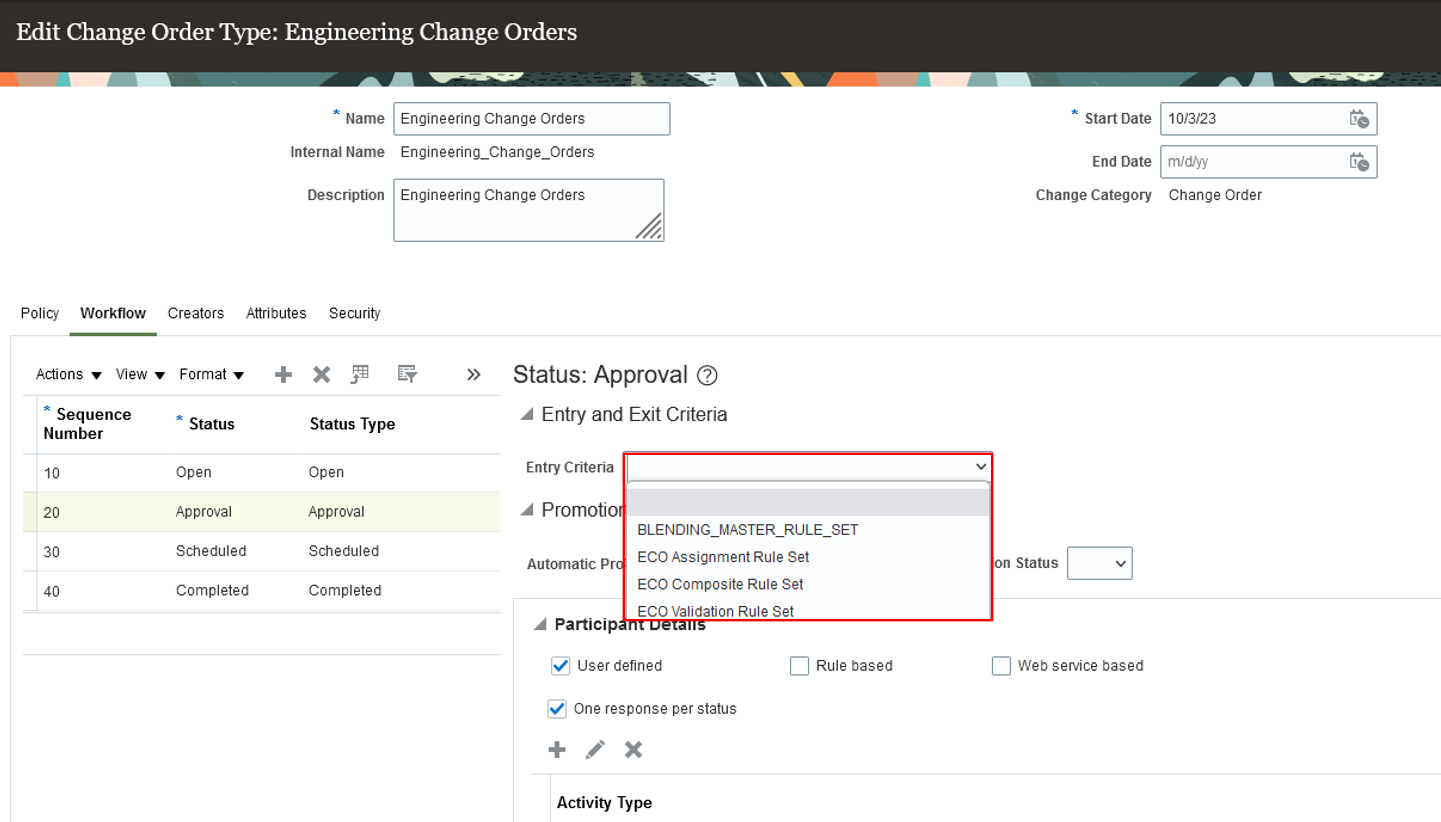Collapse the Entry and Exit Criteria section
The image size is (1441, 822).
pos(526,414)
